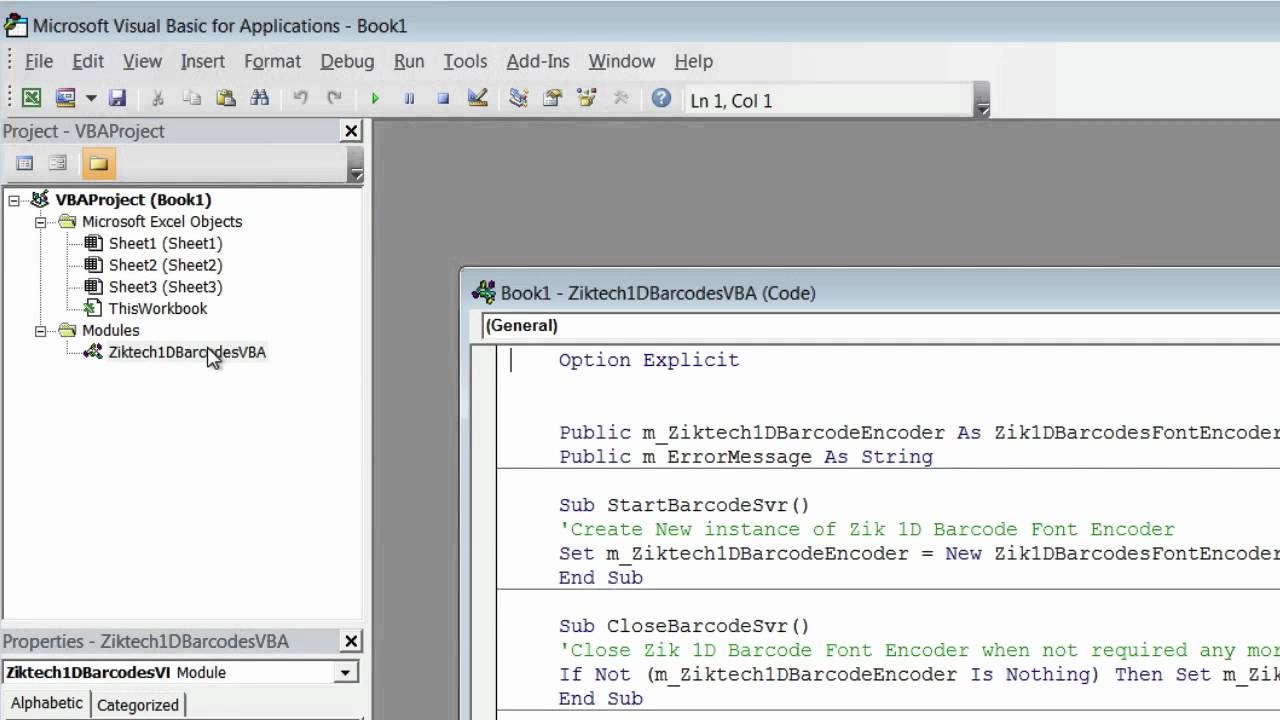This screenshot has height=720, width=1280.
Task: Click the Project panel toolbar overflow arrow
Action: pos(355,166)
